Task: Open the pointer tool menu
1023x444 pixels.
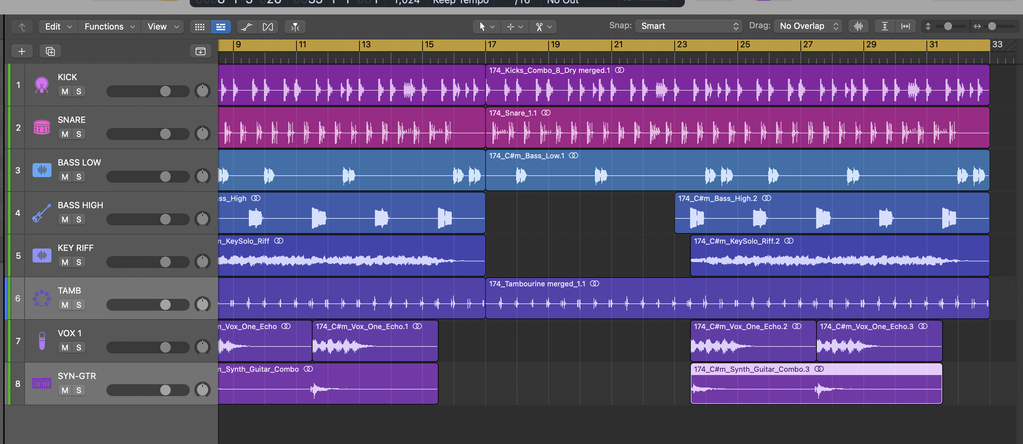Action: pos(486,27)
